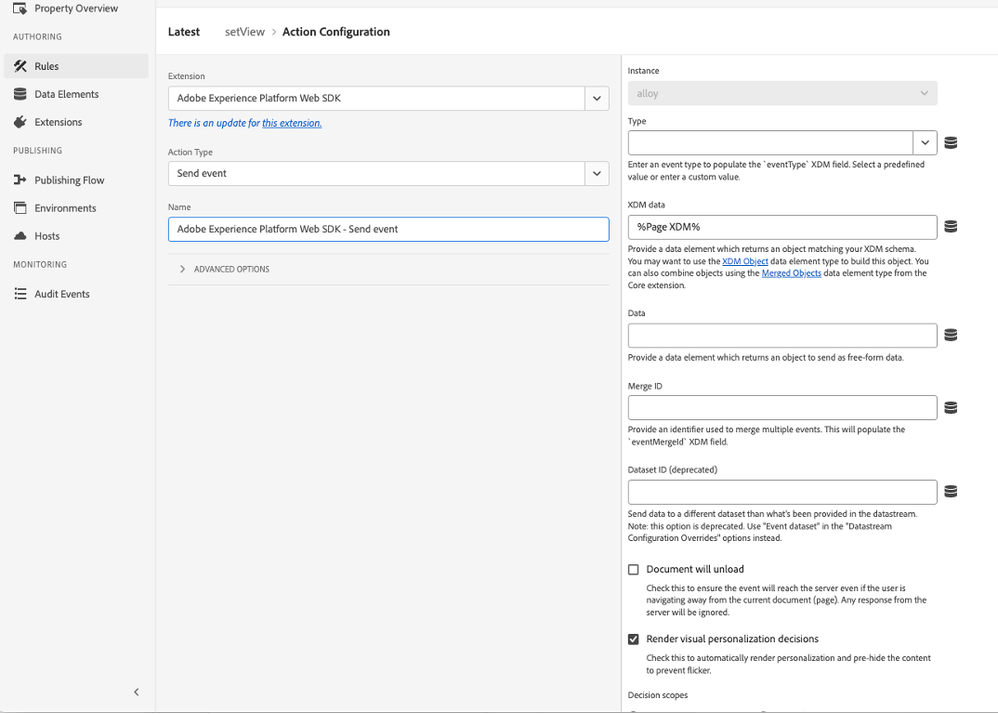The image size is (998, 714).
Task: Open the Extension dropdown
Action: point(596,98)
